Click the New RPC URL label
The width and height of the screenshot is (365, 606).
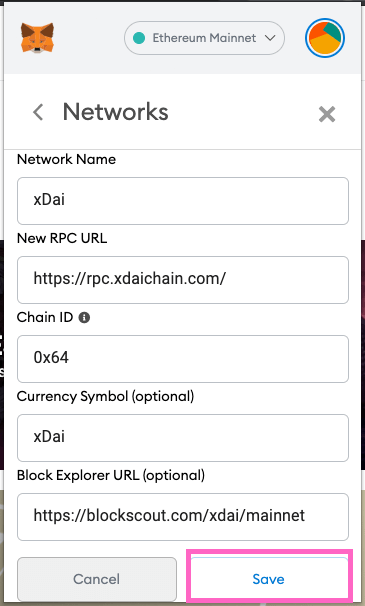point(62,238)
